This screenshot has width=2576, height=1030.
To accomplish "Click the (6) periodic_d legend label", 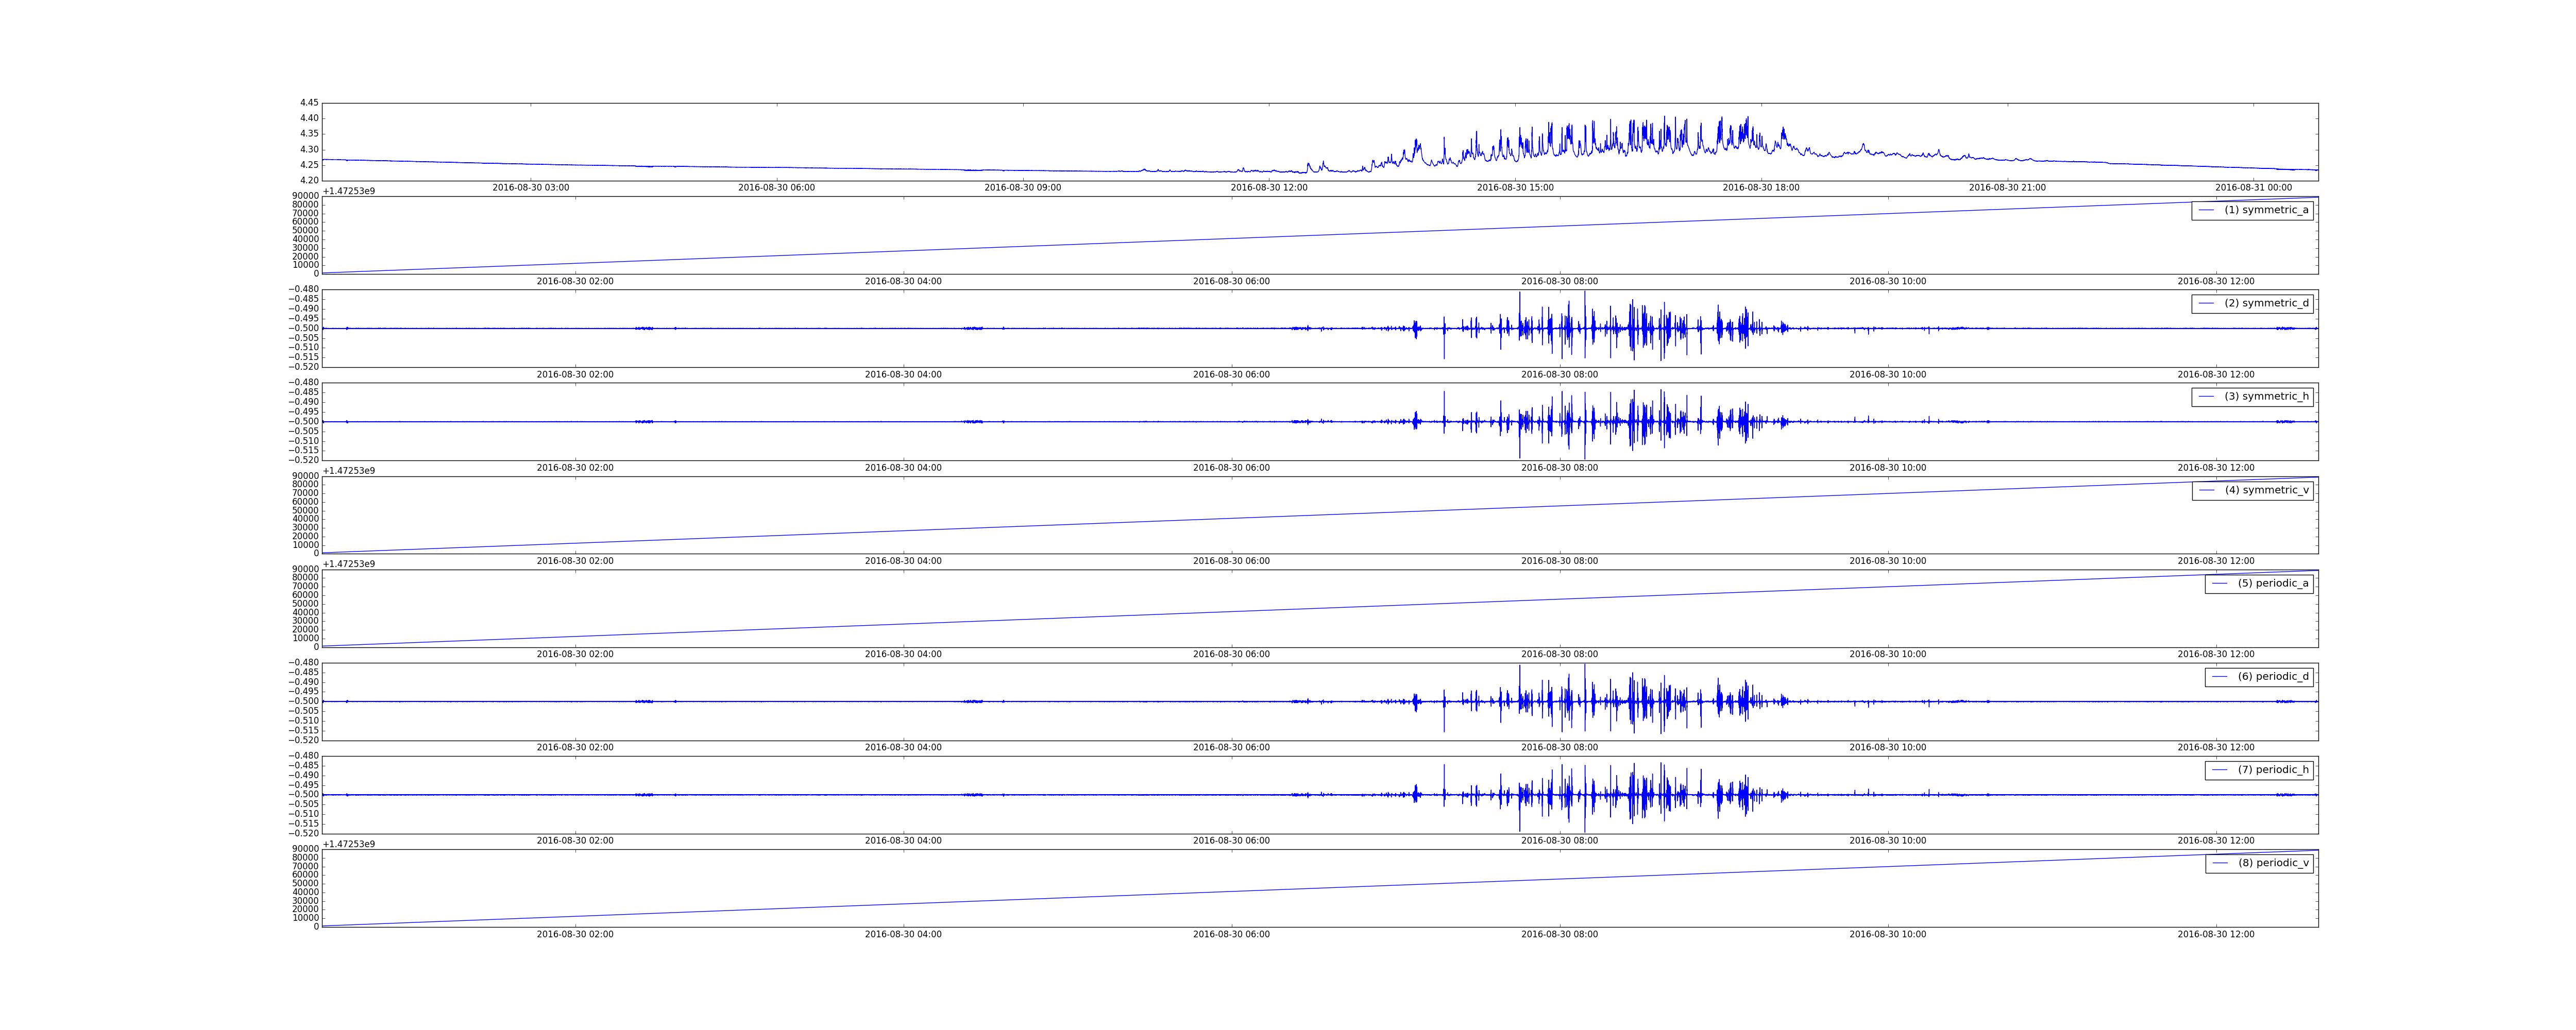I will pos(2273,677).
